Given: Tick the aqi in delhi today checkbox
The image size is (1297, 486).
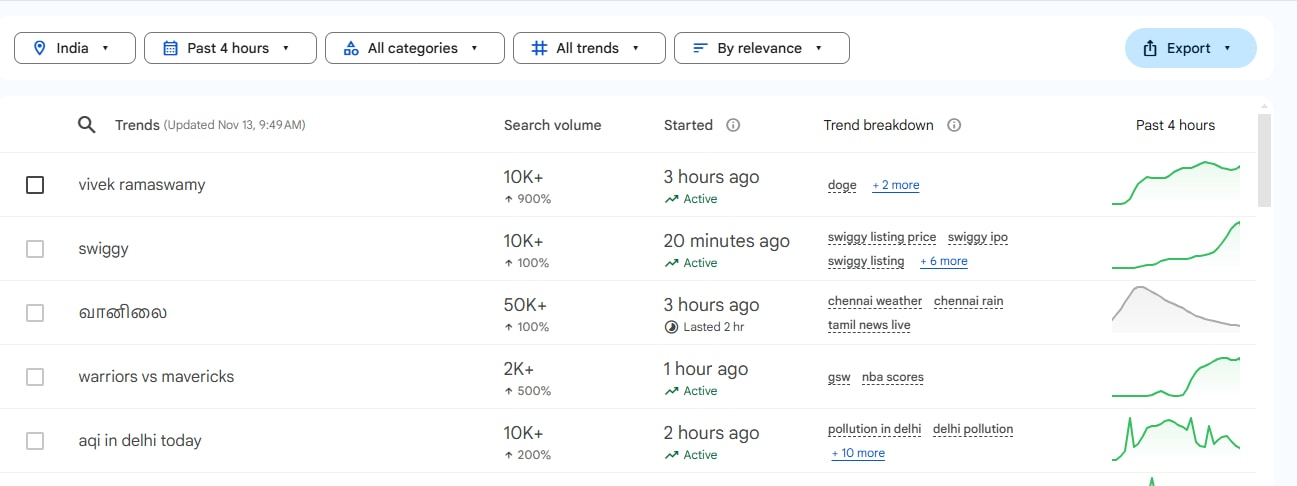Looking at the screenshot, I should coord(35,441).
